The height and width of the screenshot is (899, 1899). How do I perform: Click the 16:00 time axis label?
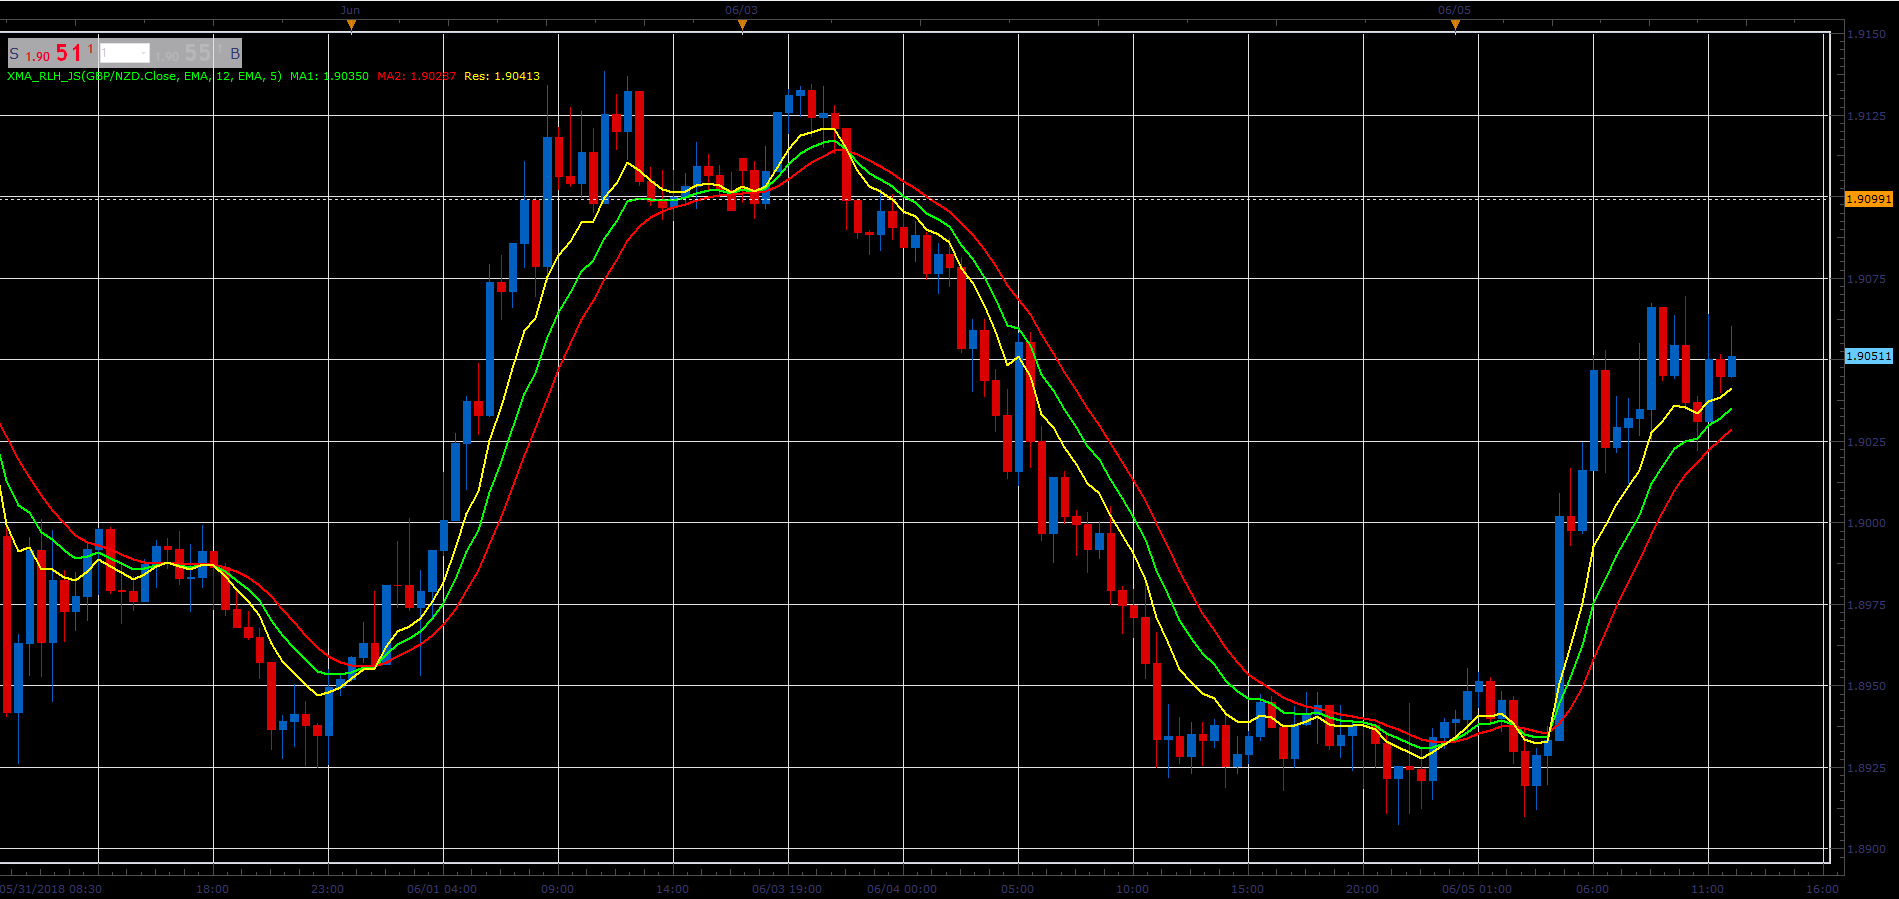point(1822,889)
